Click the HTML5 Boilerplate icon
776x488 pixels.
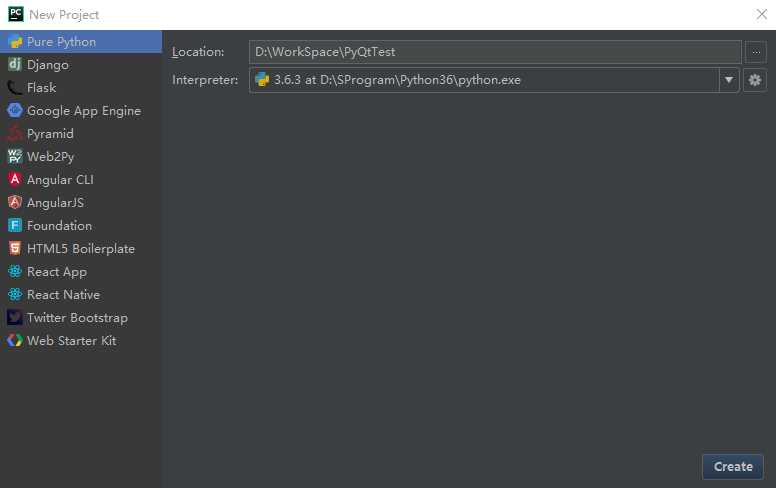click(x=15, y=248)
